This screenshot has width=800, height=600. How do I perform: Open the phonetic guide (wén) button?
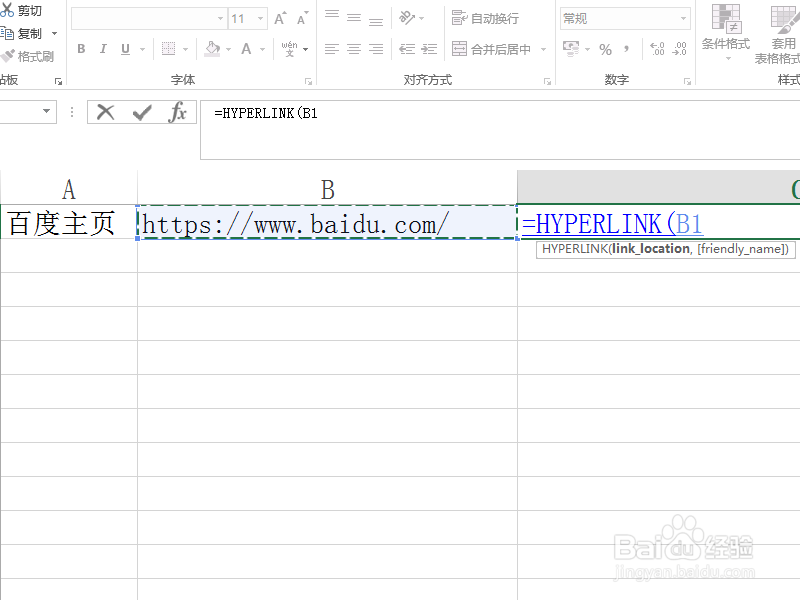[290, 49]
